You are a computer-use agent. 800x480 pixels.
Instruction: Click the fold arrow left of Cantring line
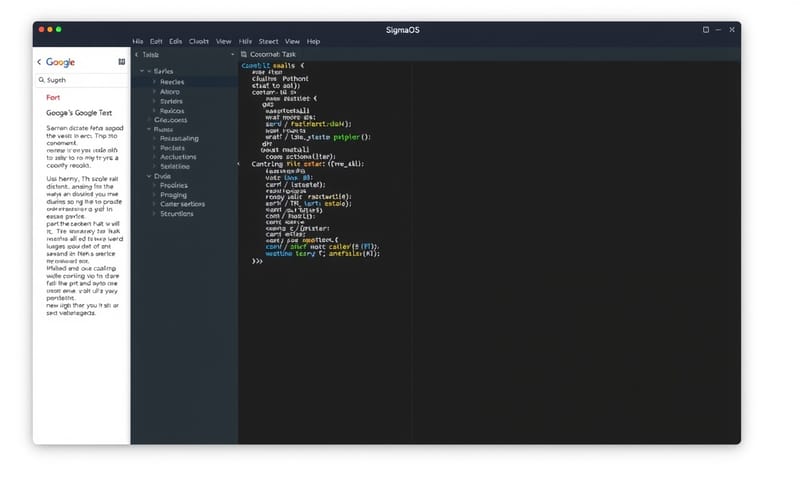238,163
